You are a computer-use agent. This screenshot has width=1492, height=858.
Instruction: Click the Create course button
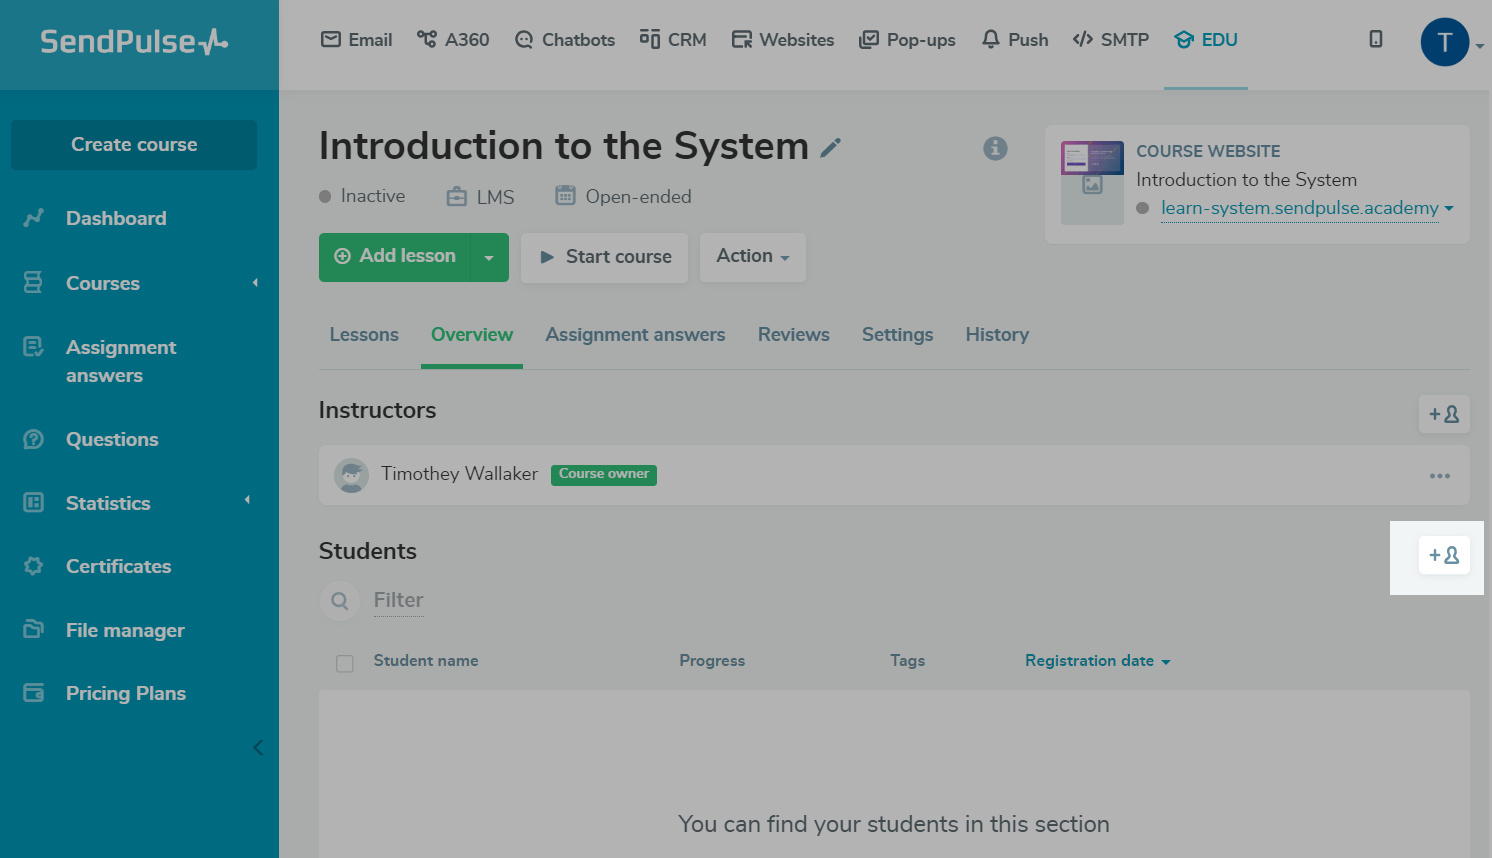[134, 145]
